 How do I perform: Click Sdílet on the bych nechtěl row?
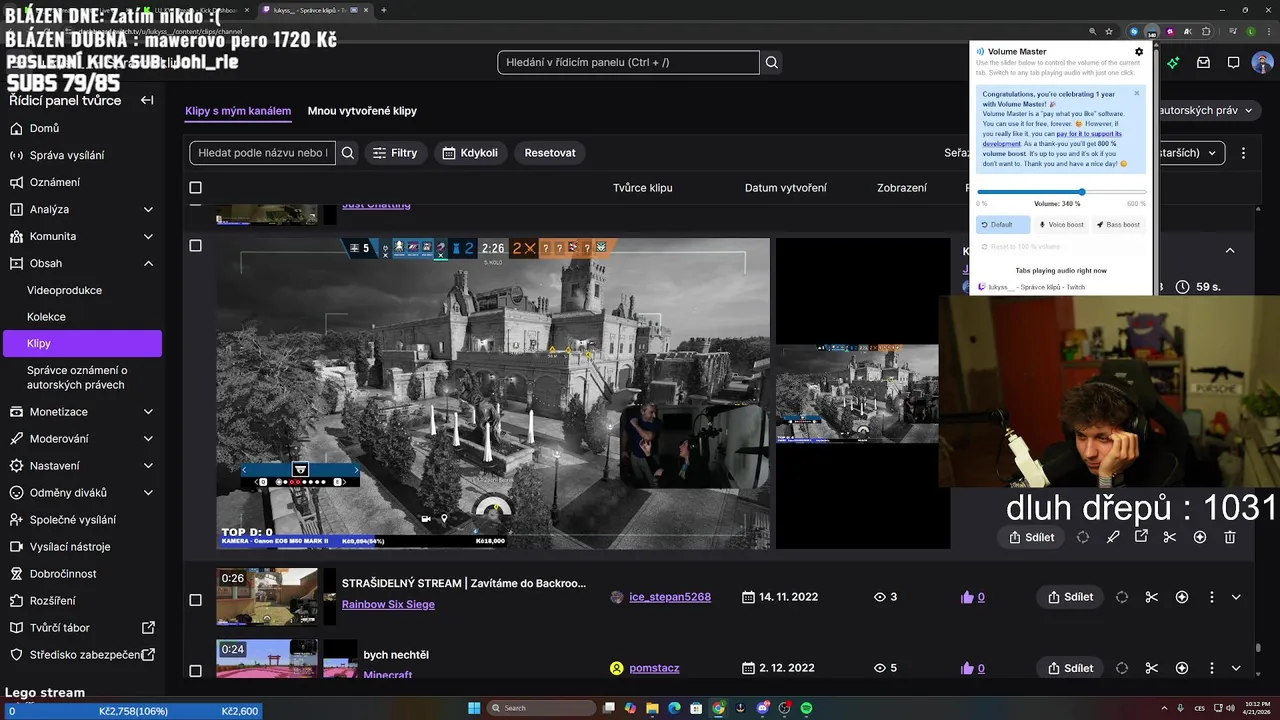[1070, 668]
